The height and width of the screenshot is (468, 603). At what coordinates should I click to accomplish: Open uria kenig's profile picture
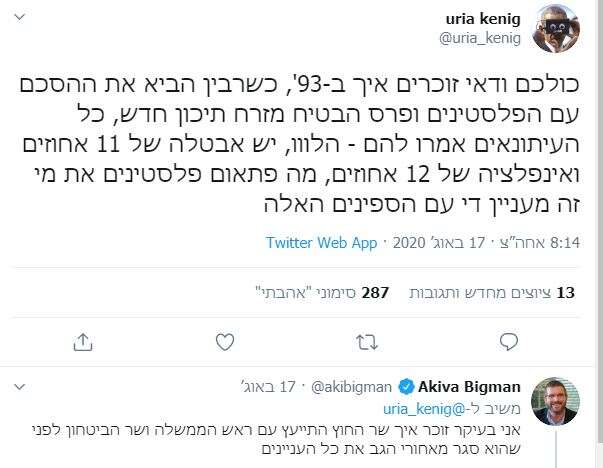click(557, 28)
